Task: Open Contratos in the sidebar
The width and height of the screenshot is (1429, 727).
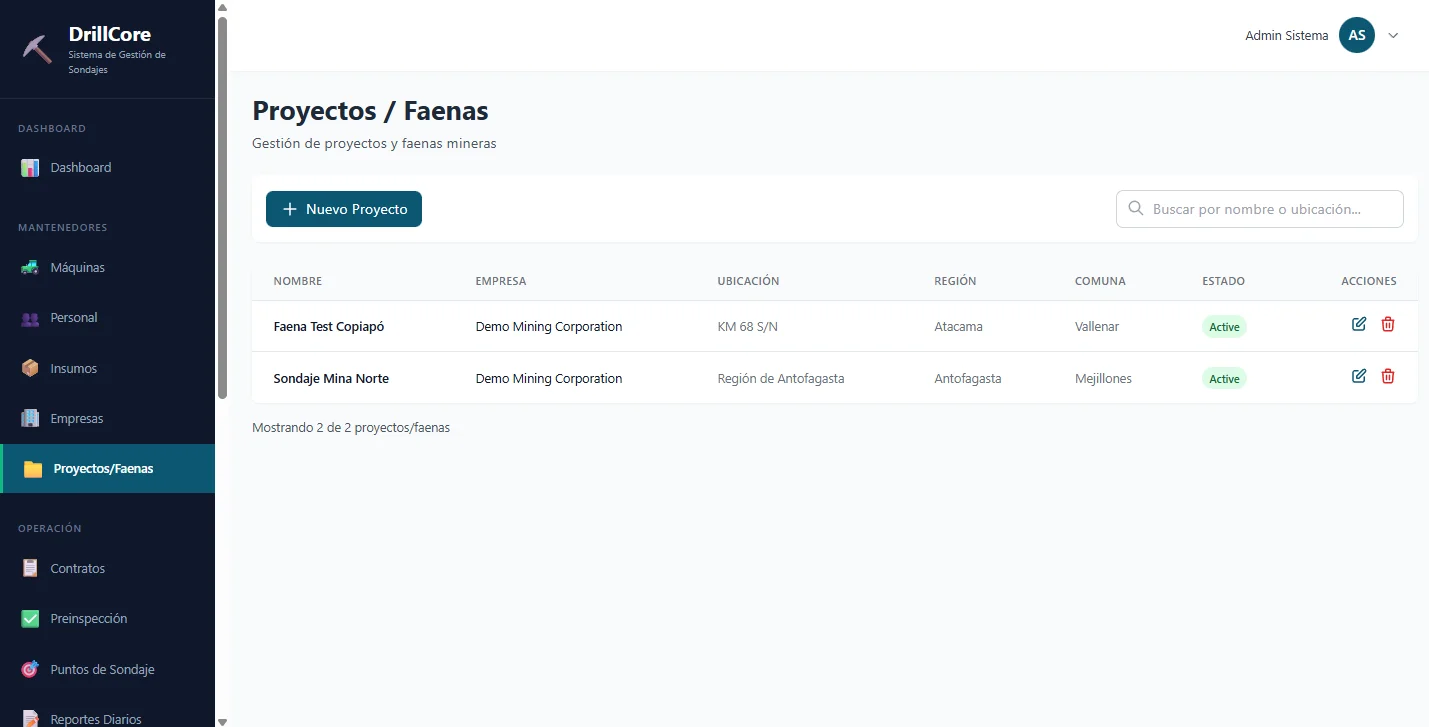Action: pos(77,568)
